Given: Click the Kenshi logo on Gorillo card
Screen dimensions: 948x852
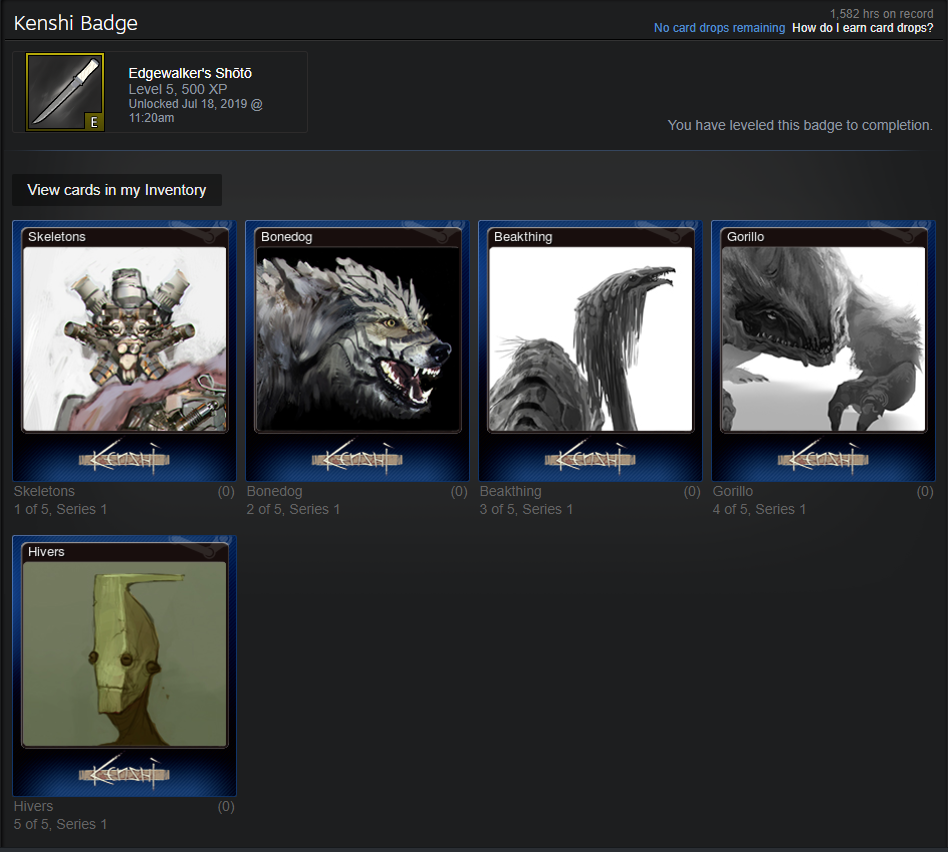Looking at the screenshot, I should [823, 458].
